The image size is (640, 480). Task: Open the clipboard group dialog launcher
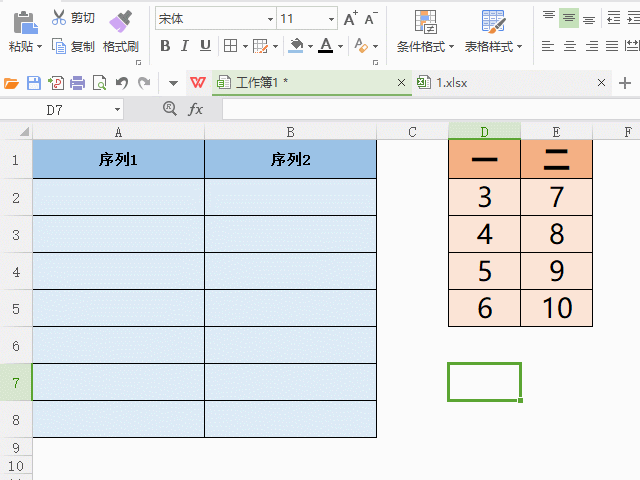pos(138,62)
